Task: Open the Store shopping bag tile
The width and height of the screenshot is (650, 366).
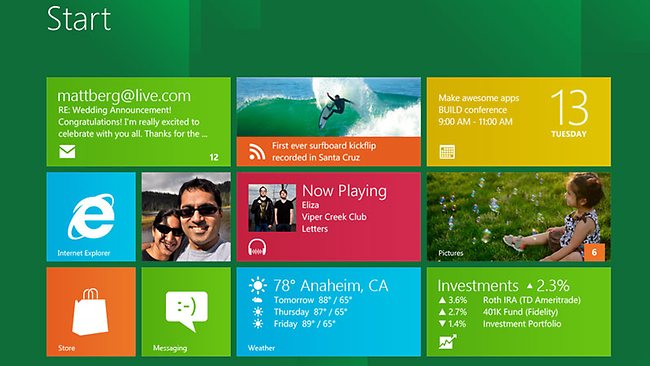Action: 91,312
